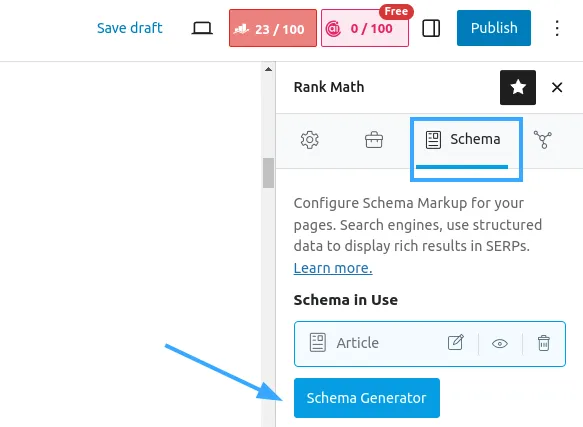Click the Rank Math star pin button
The width and height of the screenshot is (583, 427).
(518, 87)
